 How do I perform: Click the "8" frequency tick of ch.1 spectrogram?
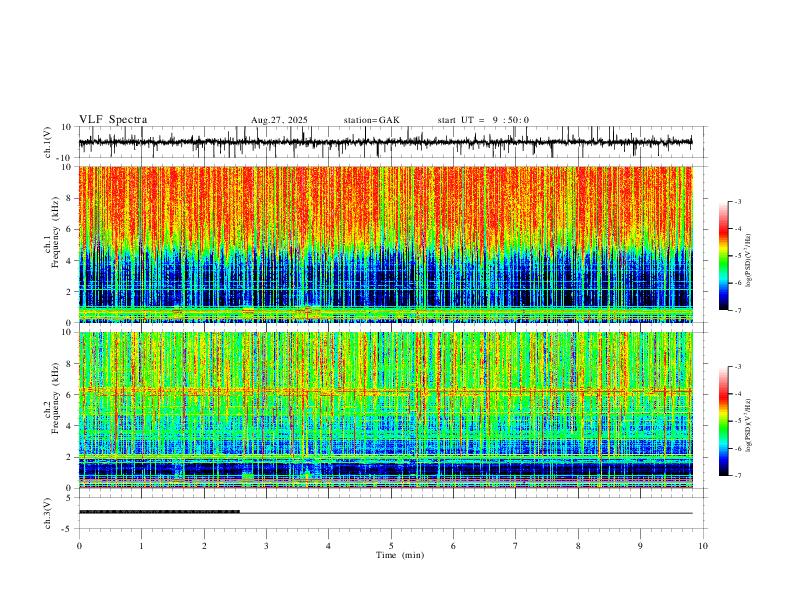click(70, 198)
